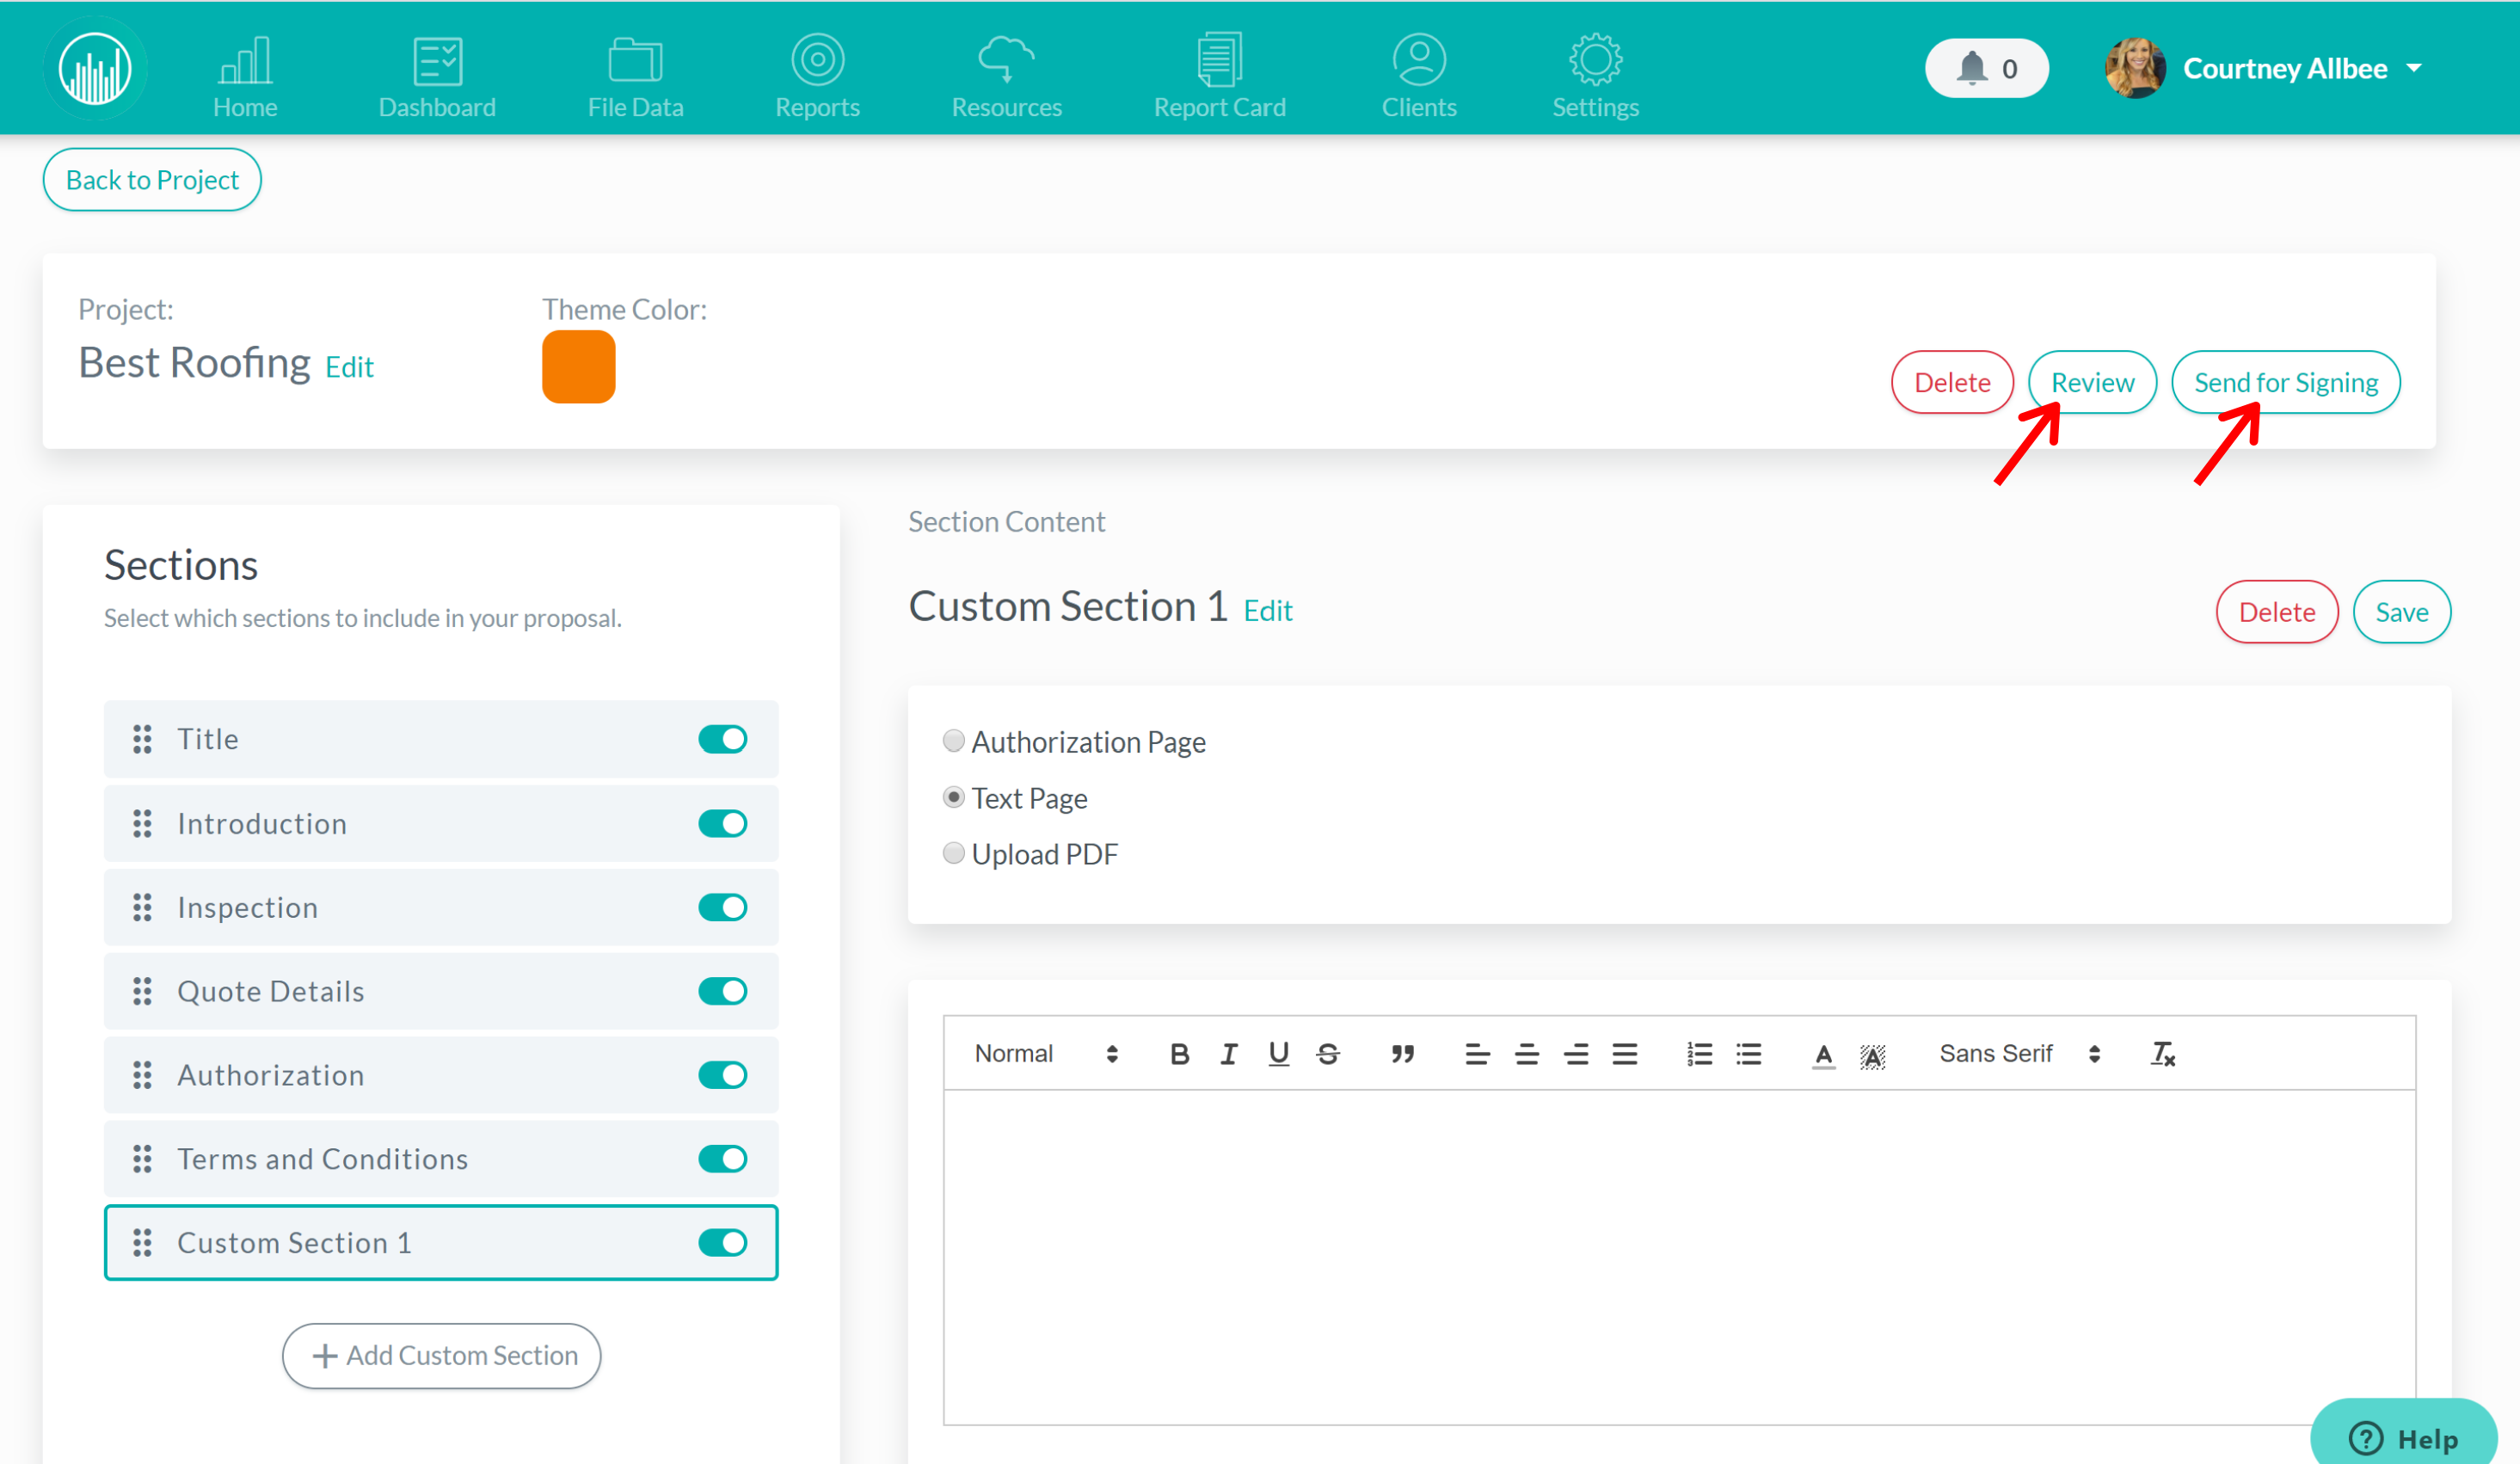This screenshot has width=2520, height=1464.
Task: Select the Authorization Page radio option
Action: pos(953,741)
